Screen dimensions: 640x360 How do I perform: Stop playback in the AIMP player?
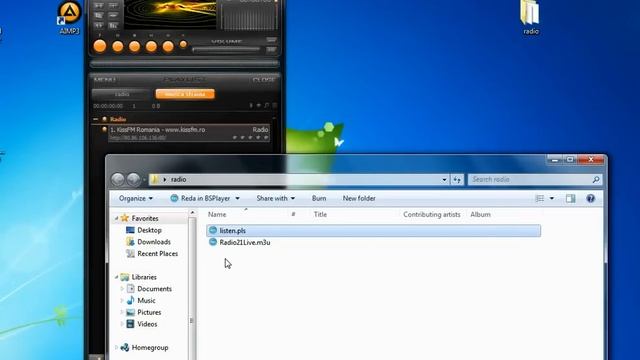coord(134,47)
